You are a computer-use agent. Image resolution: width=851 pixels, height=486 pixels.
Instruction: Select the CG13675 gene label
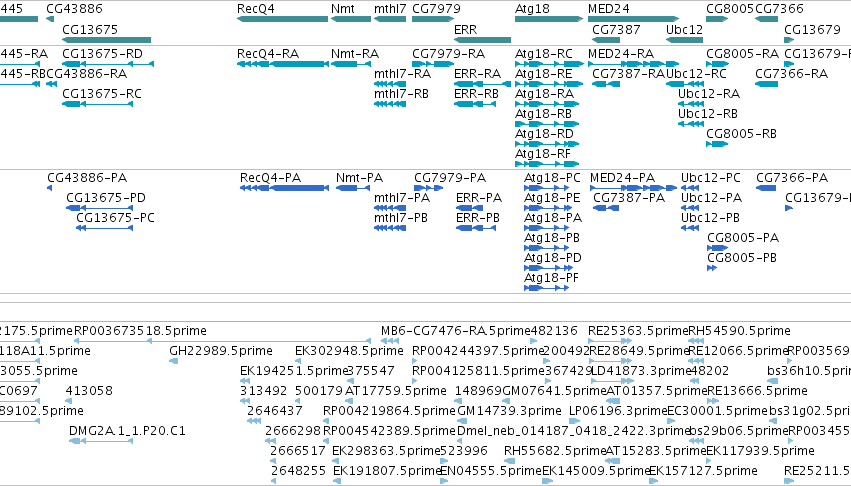90,29
